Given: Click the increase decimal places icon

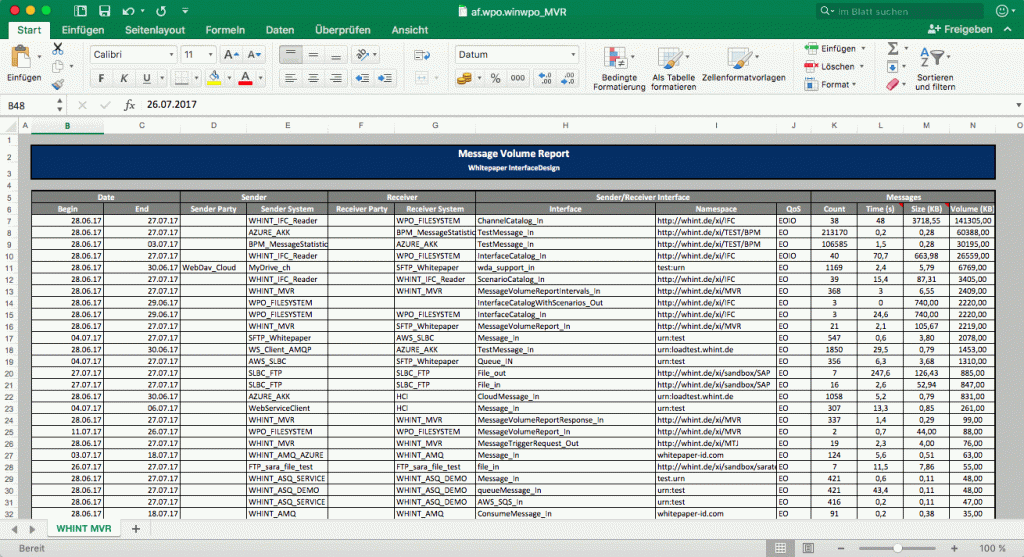Looking at the screenshot, I should pos(545,78).
